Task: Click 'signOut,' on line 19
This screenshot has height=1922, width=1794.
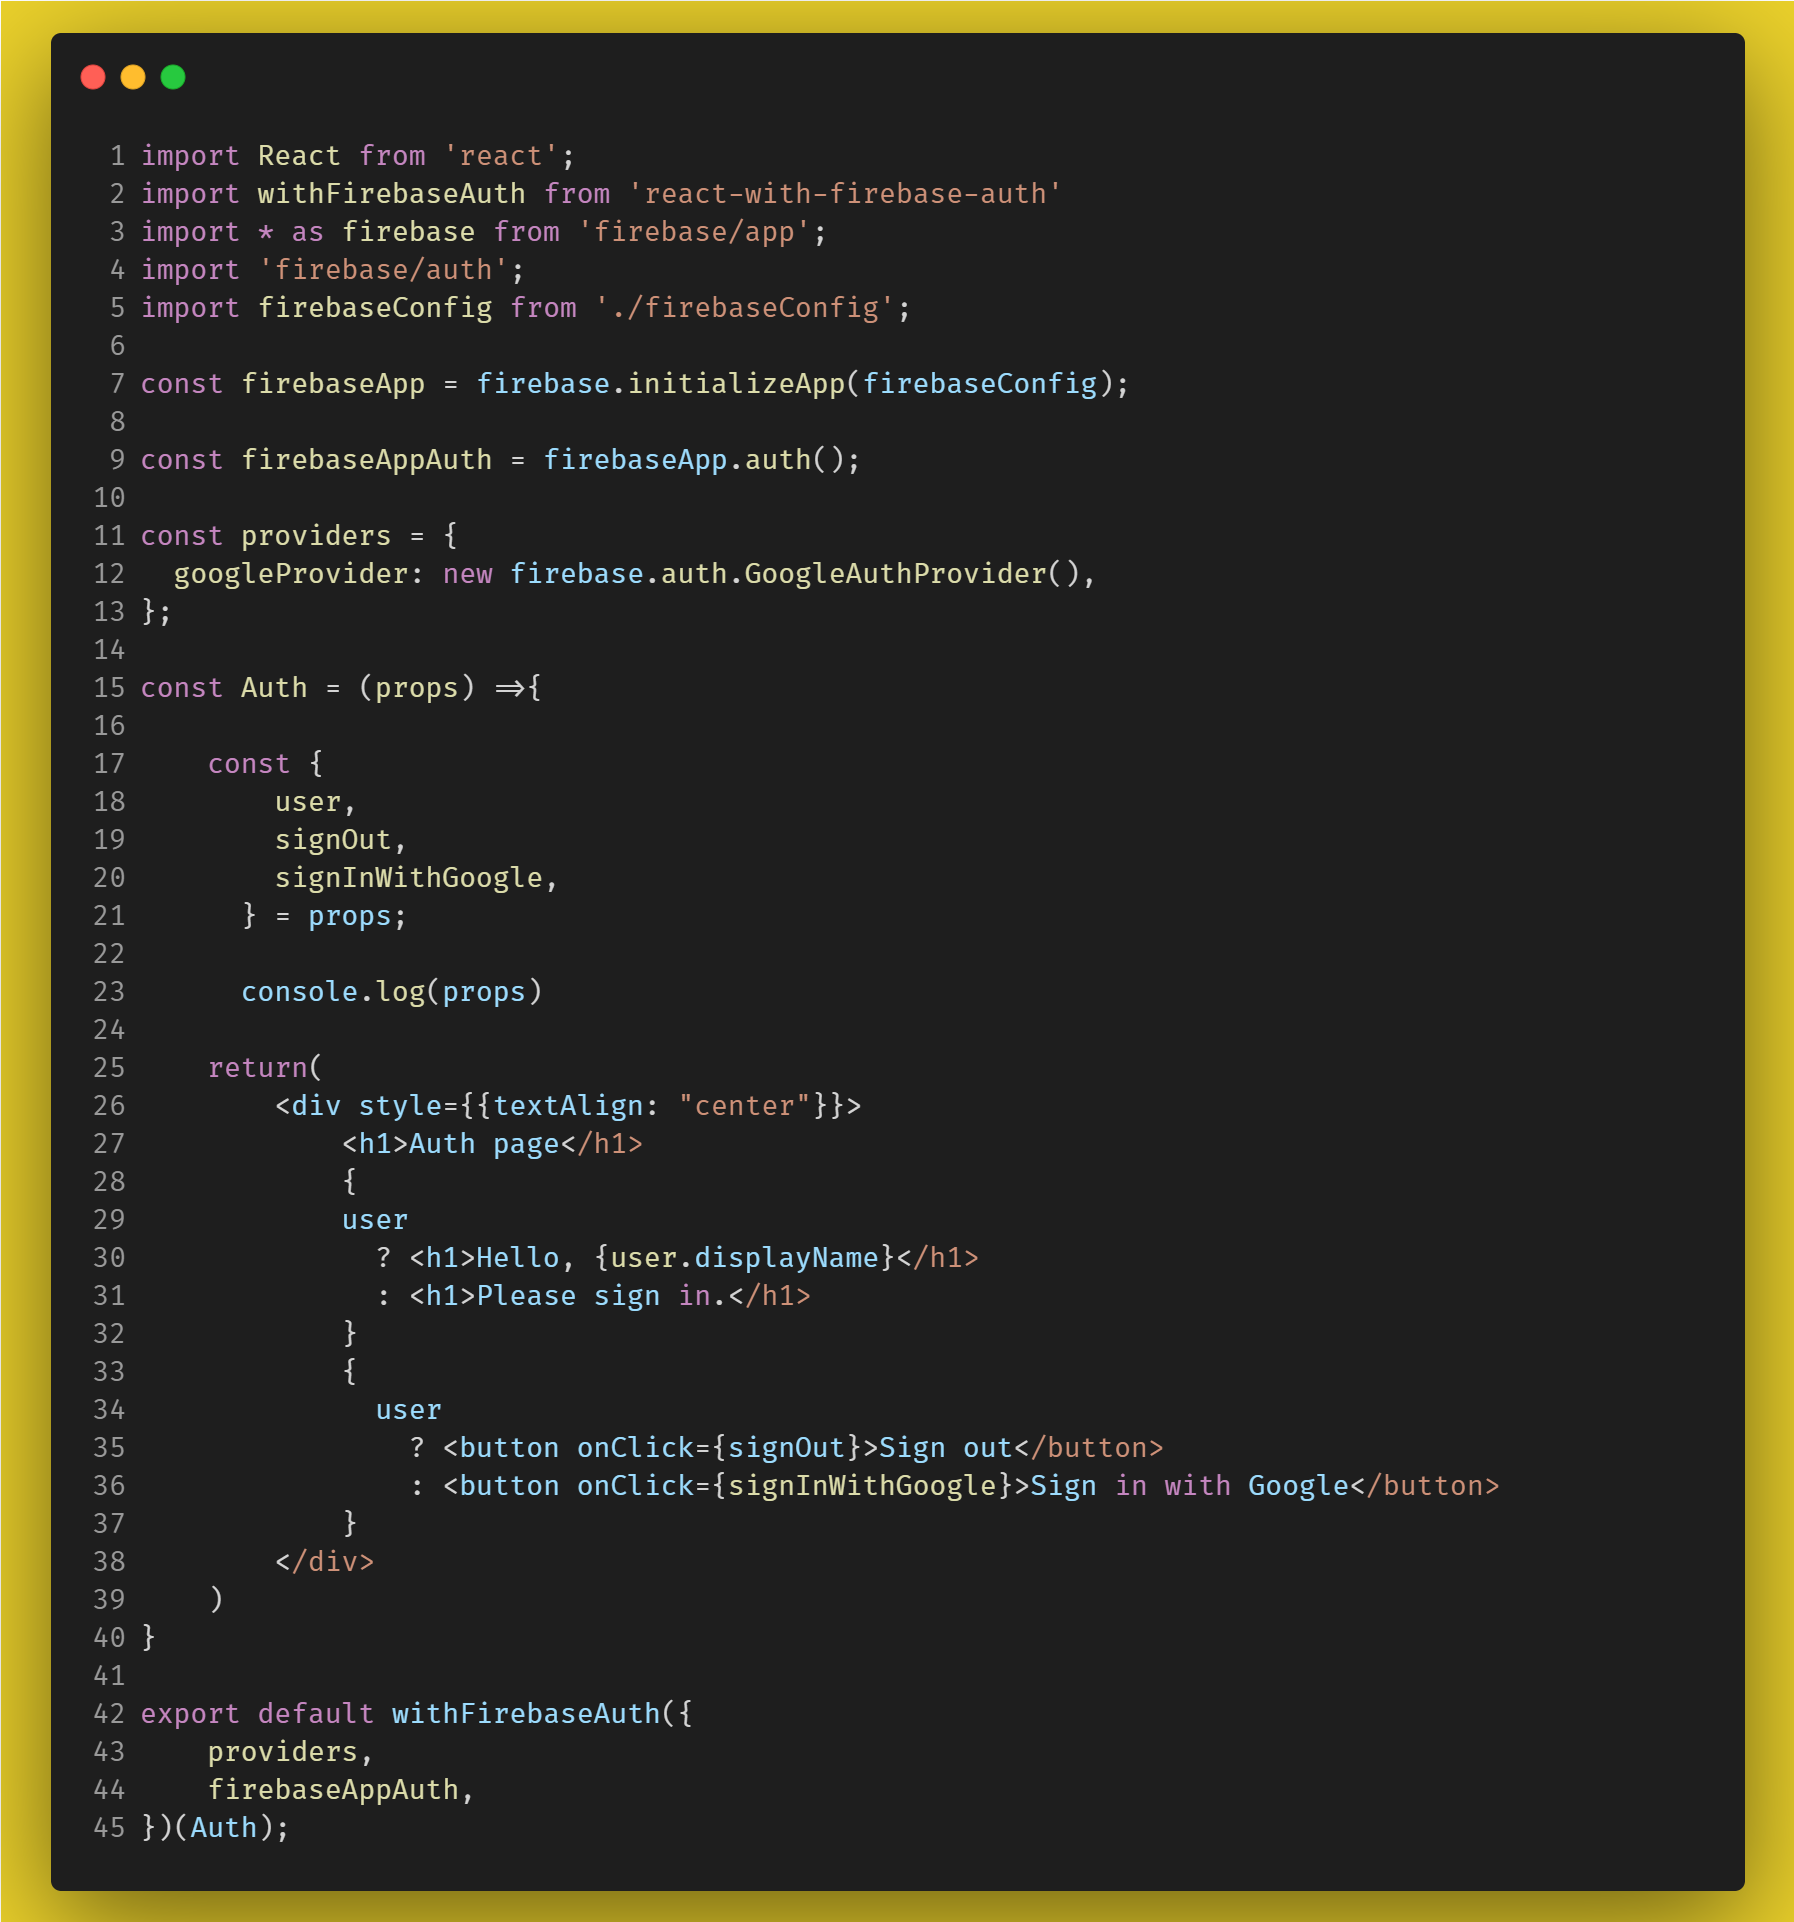Action: tap(340, 840)
